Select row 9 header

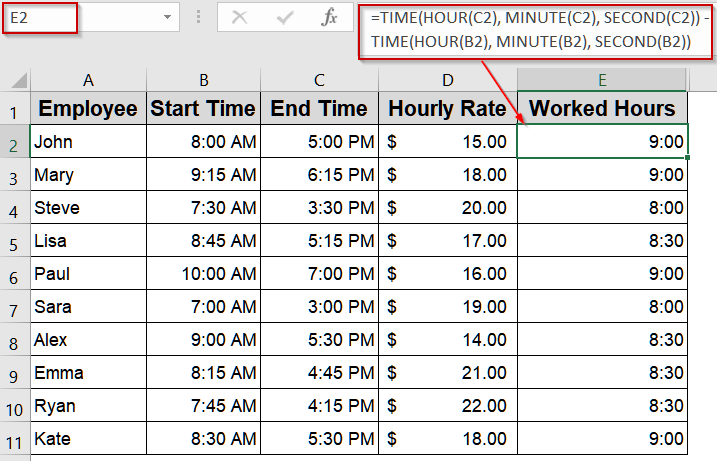coord(15,372)
